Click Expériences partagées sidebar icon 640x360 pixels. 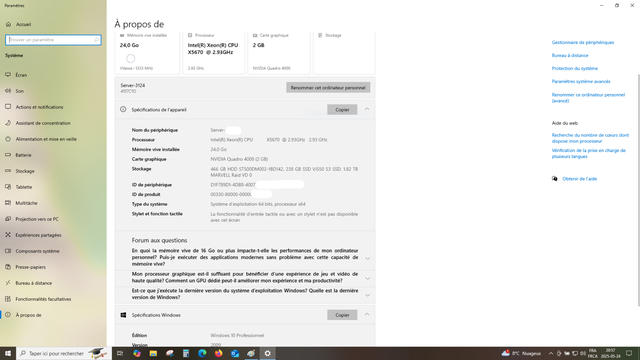8,235
